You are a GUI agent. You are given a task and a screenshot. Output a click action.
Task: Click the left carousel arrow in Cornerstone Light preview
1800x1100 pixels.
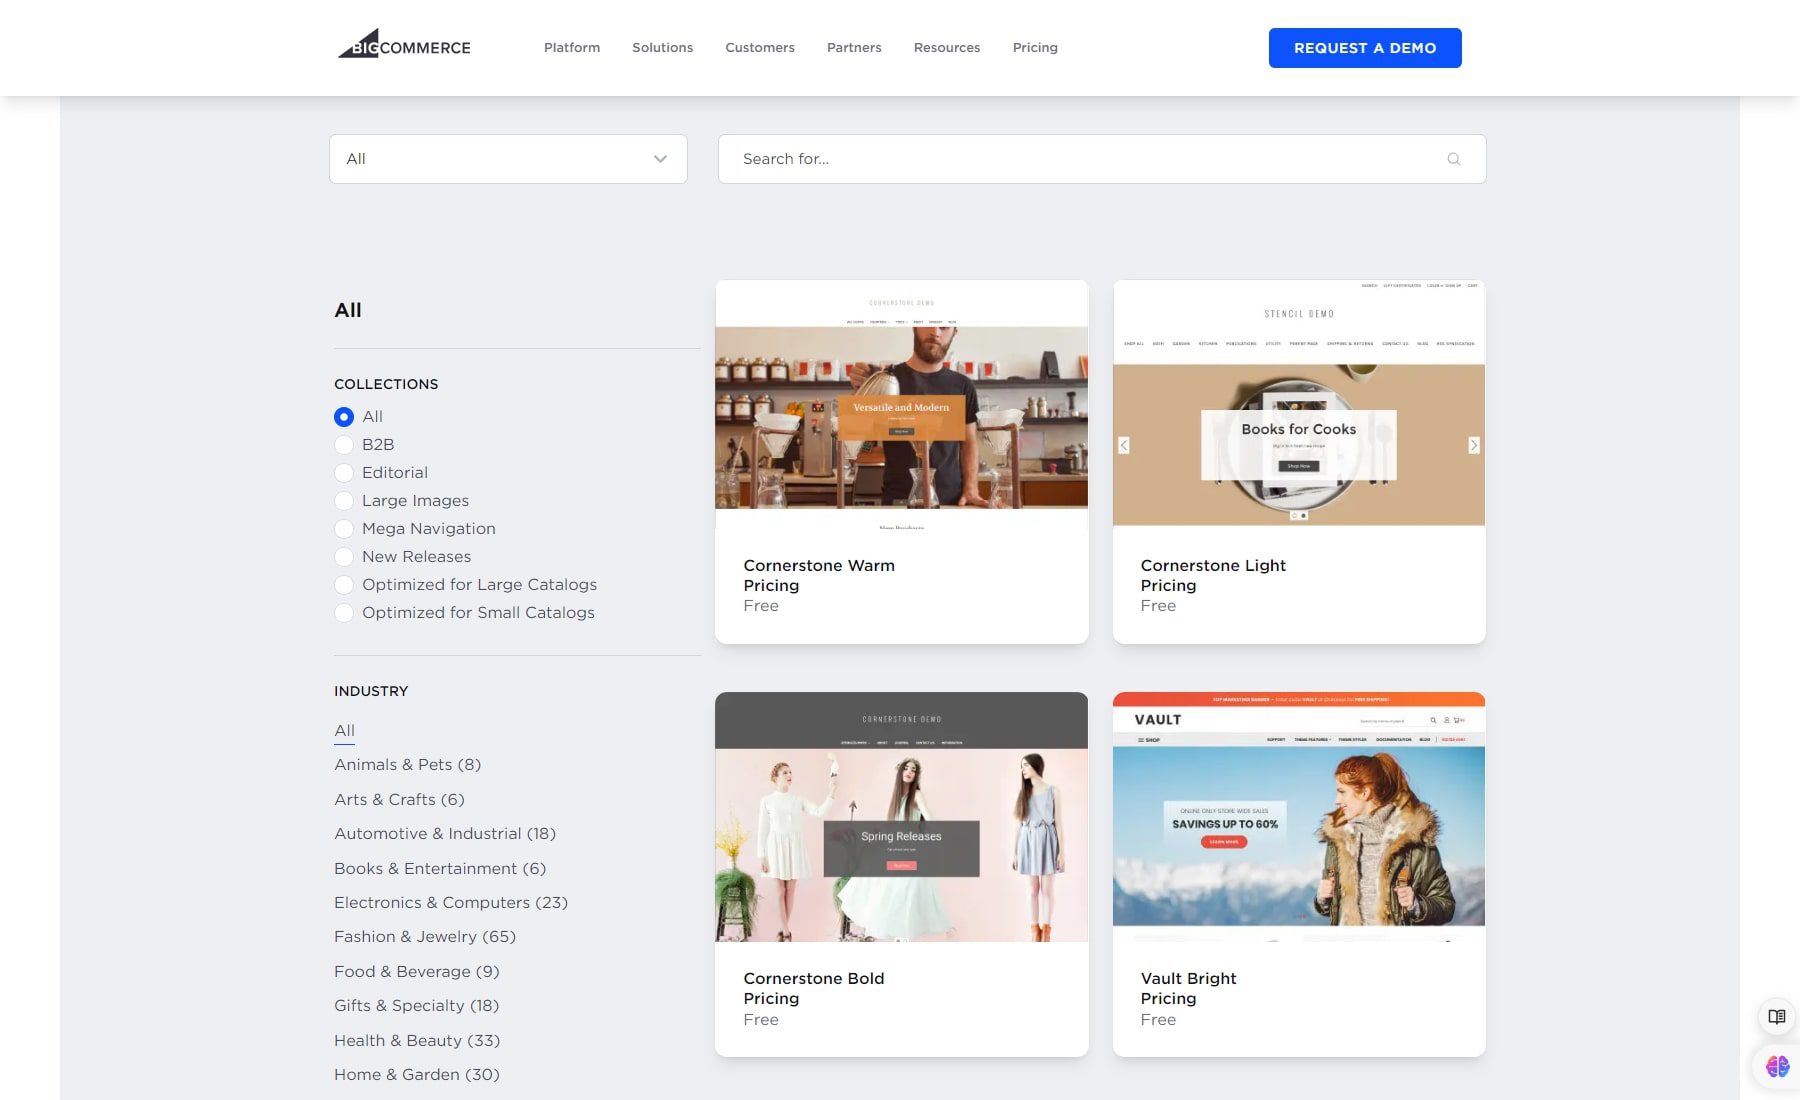tap(1124, 443)
